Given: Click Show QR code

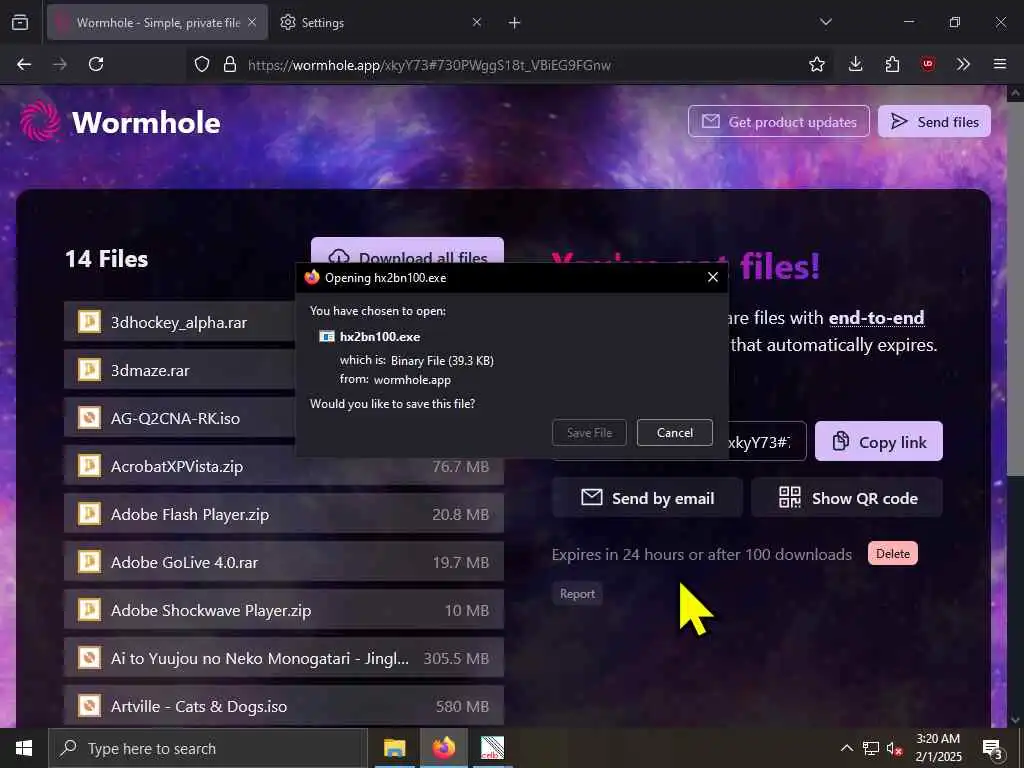Looking at the screenshot, I should (847, 498).
